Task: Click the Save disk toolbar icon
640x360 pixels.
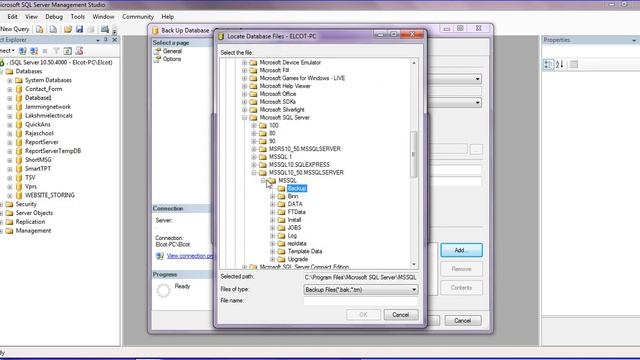Action: click(x=79, y=29)
